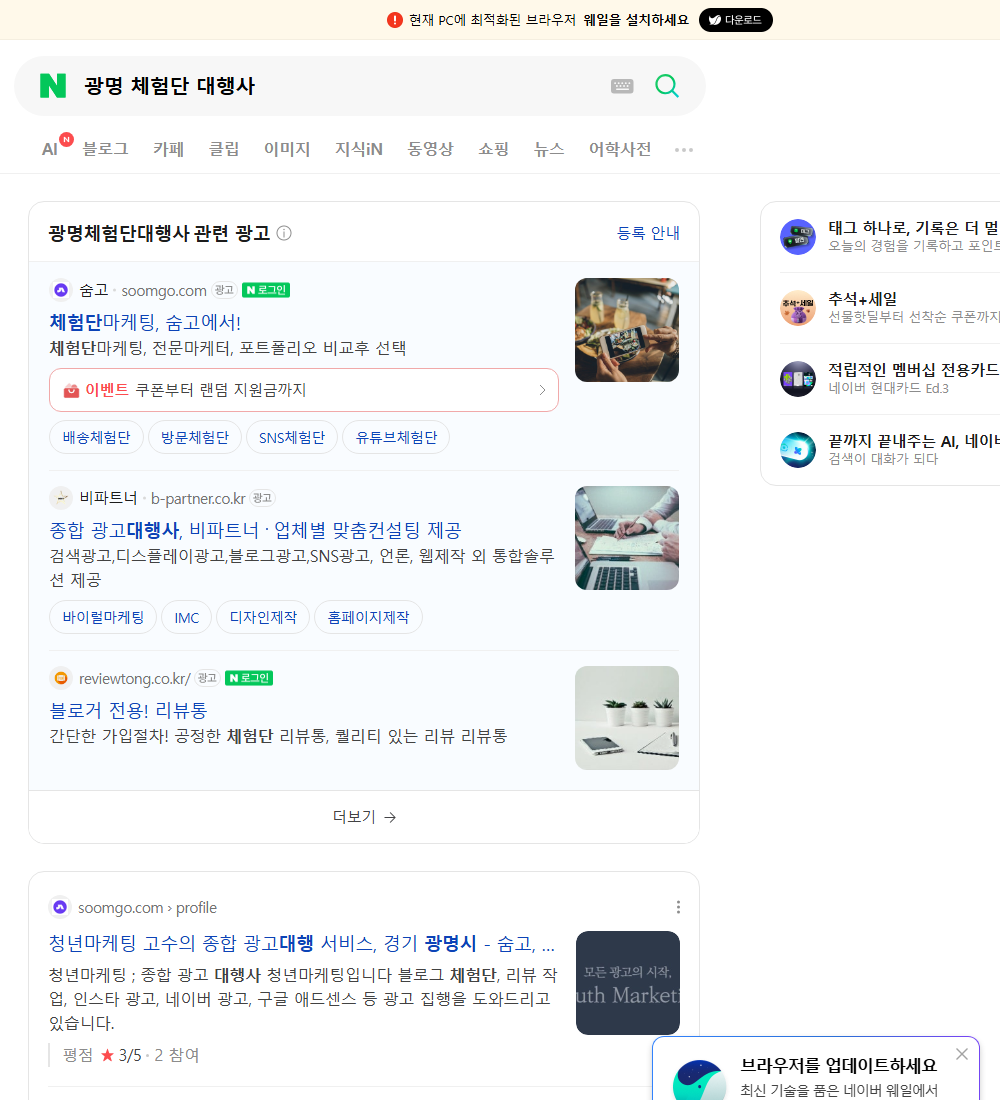The image size is (1000, 1100).
Task: Select the 배송체험단 chip
Action: click(x=97, y=438)
